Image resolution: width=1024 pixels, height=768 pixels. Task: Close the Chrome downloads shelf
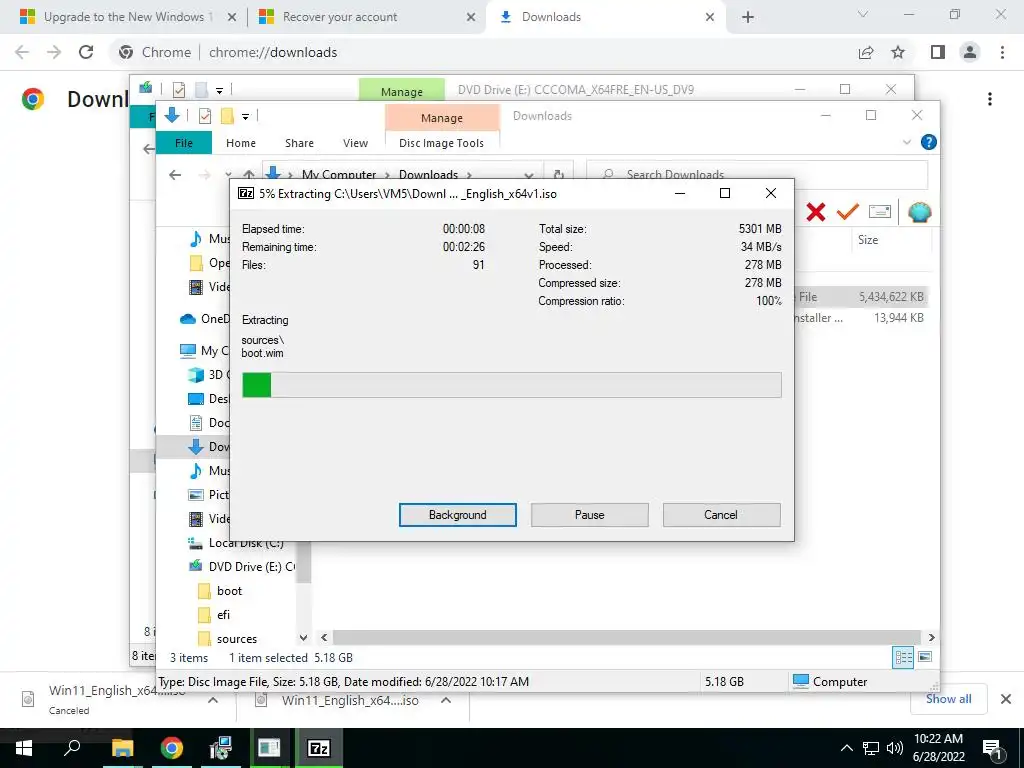point(1006,699)
